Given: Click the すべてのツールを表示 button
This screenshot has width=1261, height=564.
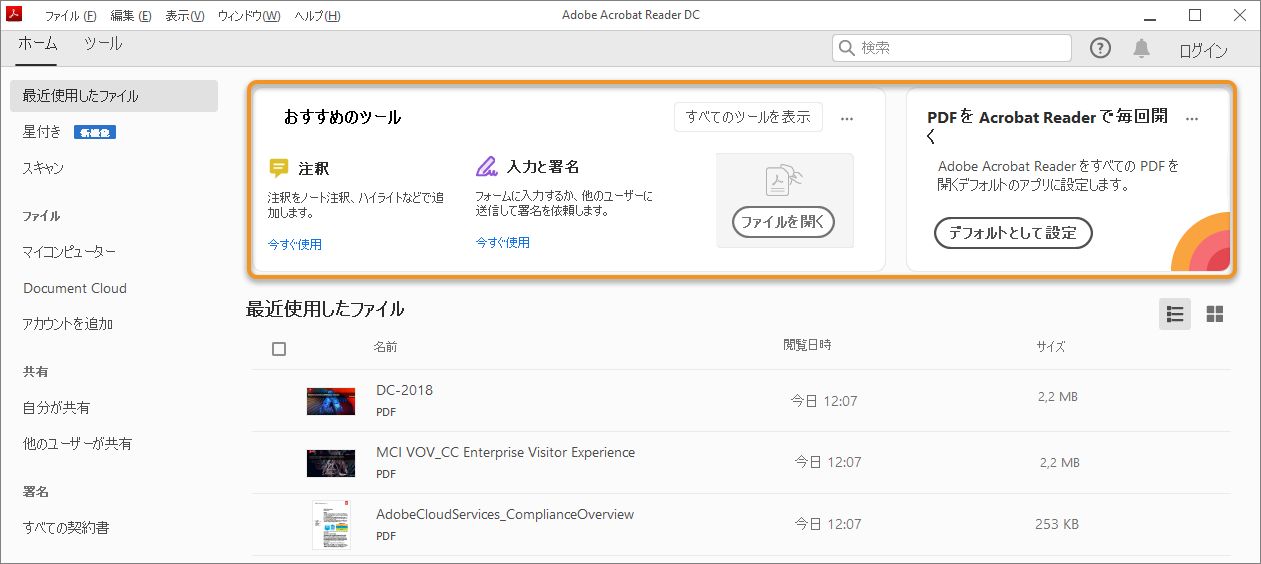Looking at the screenshot, I should [x=748, y=117].
